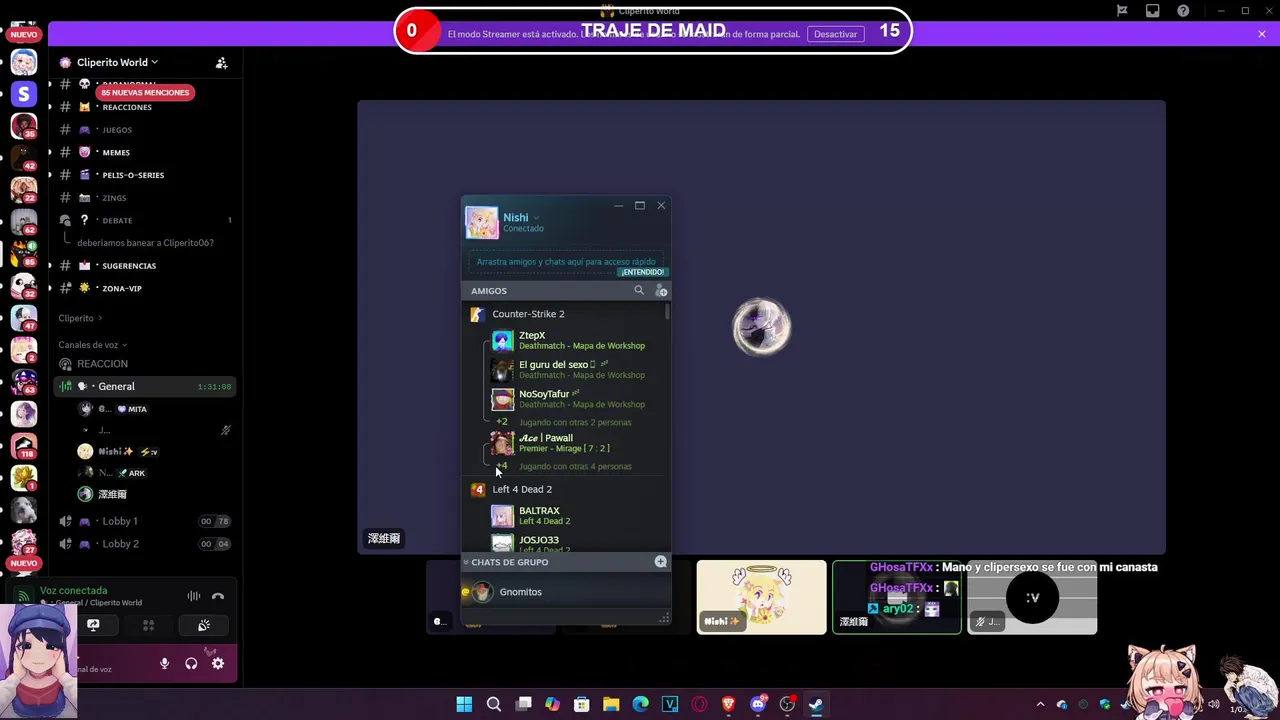Open Brave browser from taskbar
The width and height of the screenshot is (1280, 720).
coord(728,704)
